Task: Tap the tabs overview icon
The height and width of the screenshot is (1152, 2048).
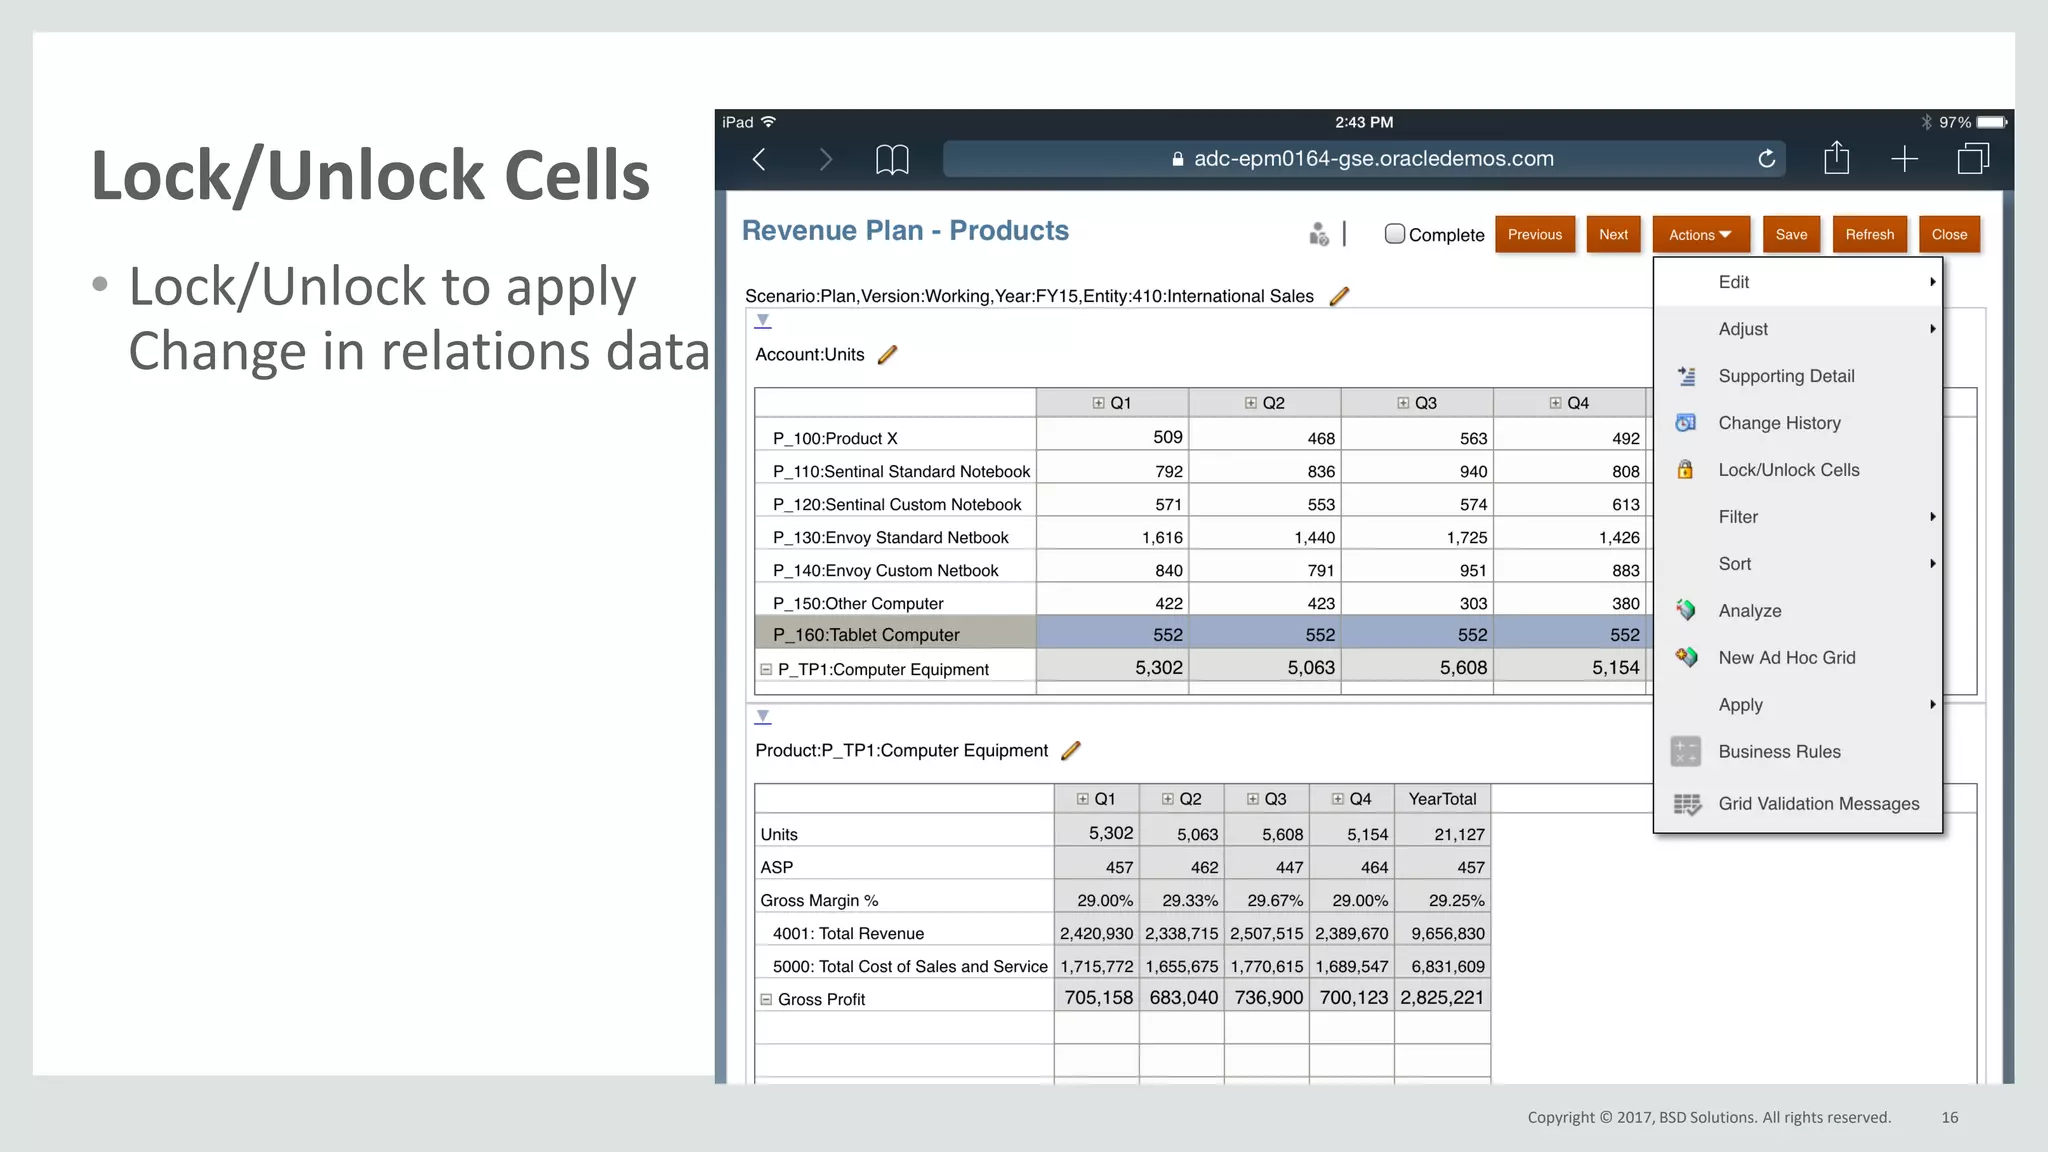Action: pos(1973,158)
